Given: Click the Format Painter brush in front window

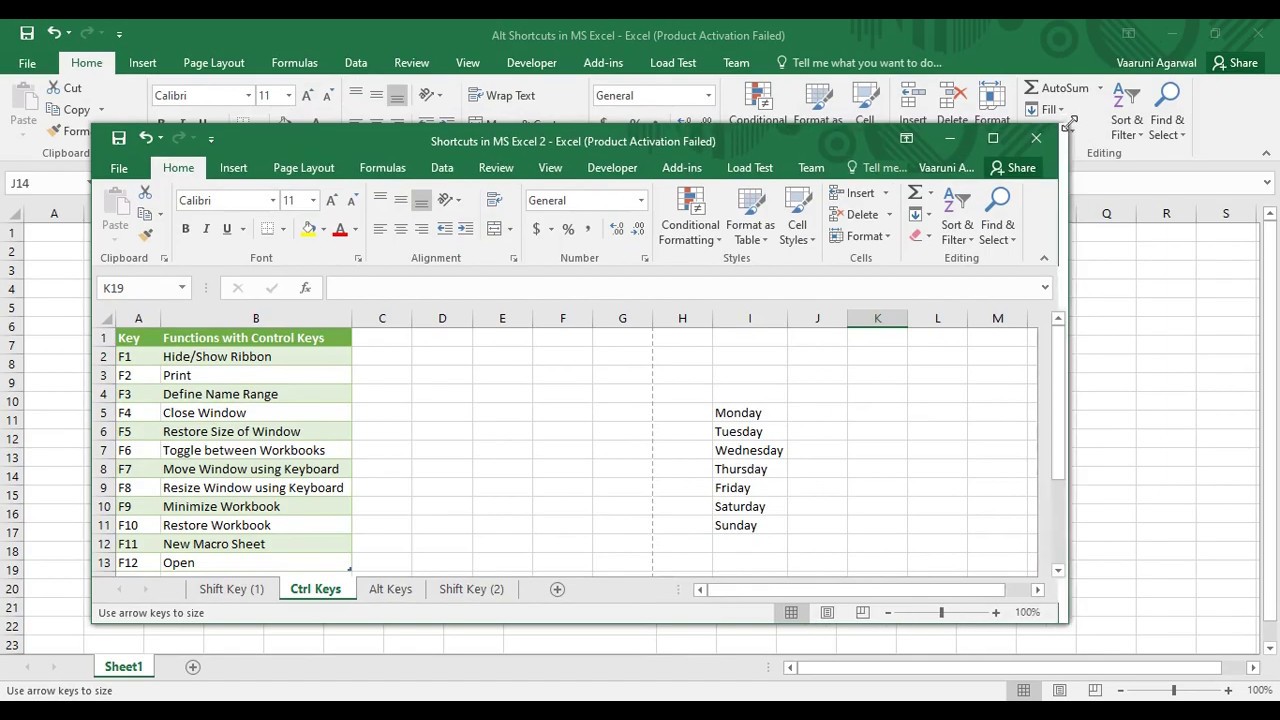Looking at the screenshot, I should point(145,235).
